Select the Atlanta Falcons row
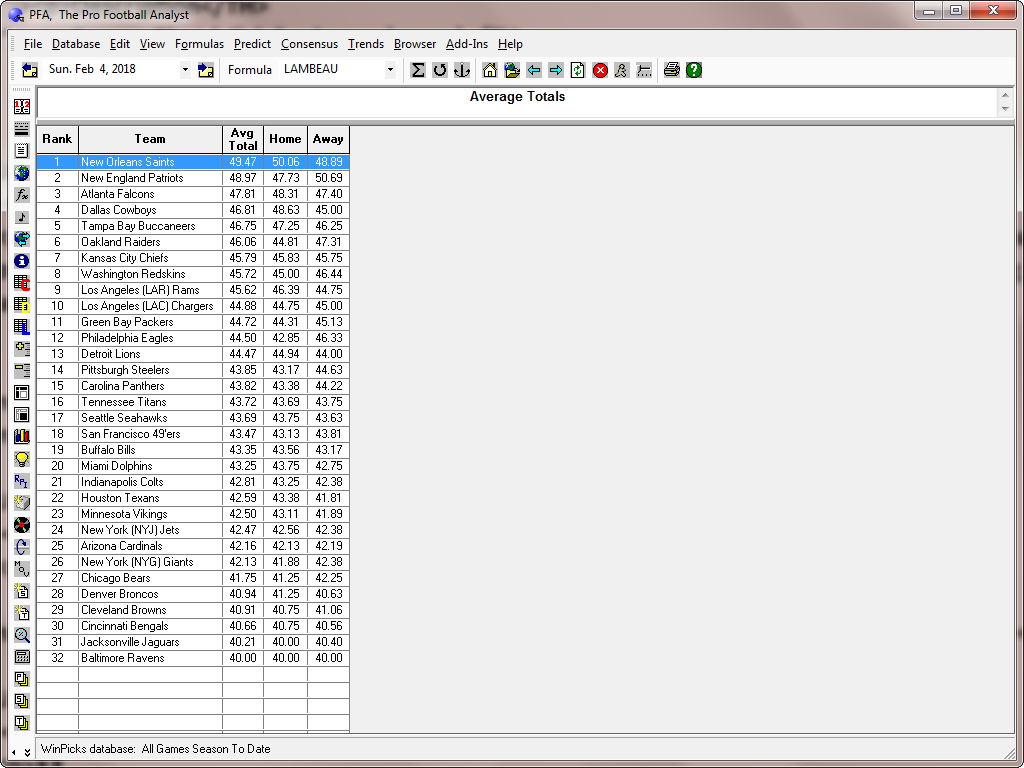The image size is (1024, 768). [x=193, y=194]
